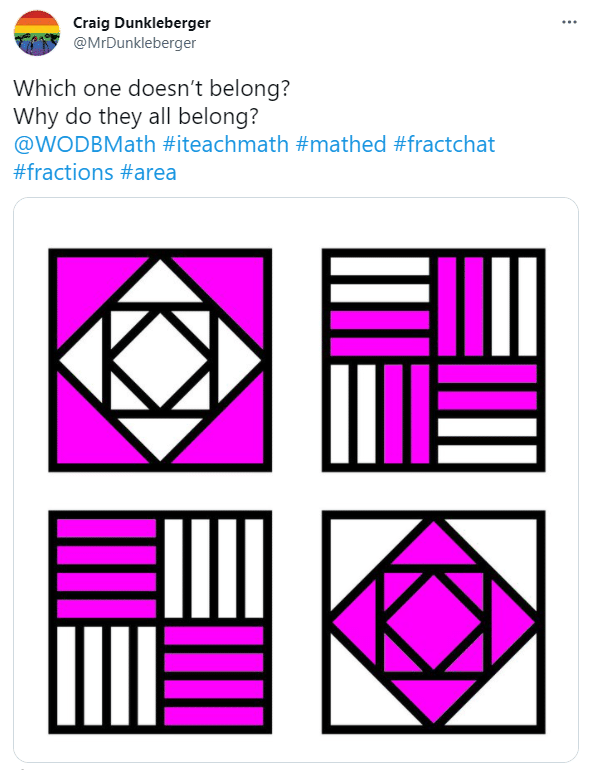Open the #fractchat hashtag
This screenshot has width=592, height=770.
point(444,144)
